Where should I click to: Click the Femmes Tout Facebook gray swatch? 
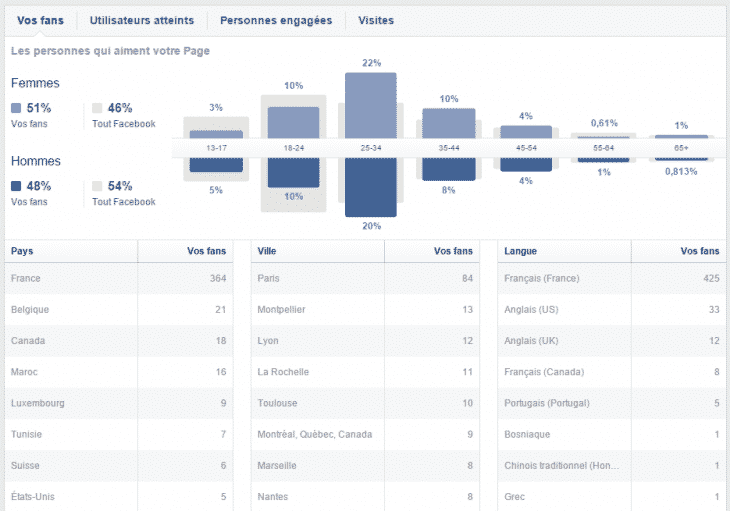97,108
